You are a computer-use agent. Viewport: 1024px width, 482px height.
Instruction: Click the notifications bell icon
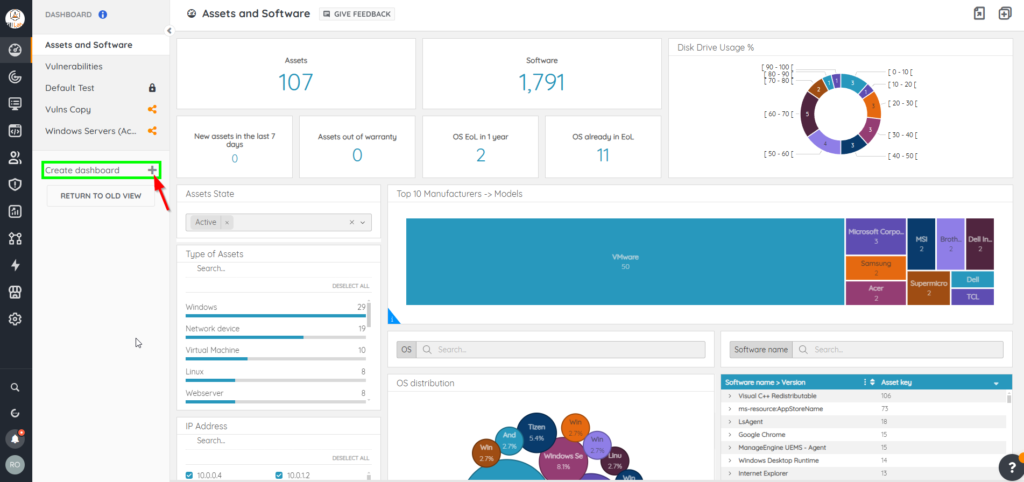click(x=16, y=438)
